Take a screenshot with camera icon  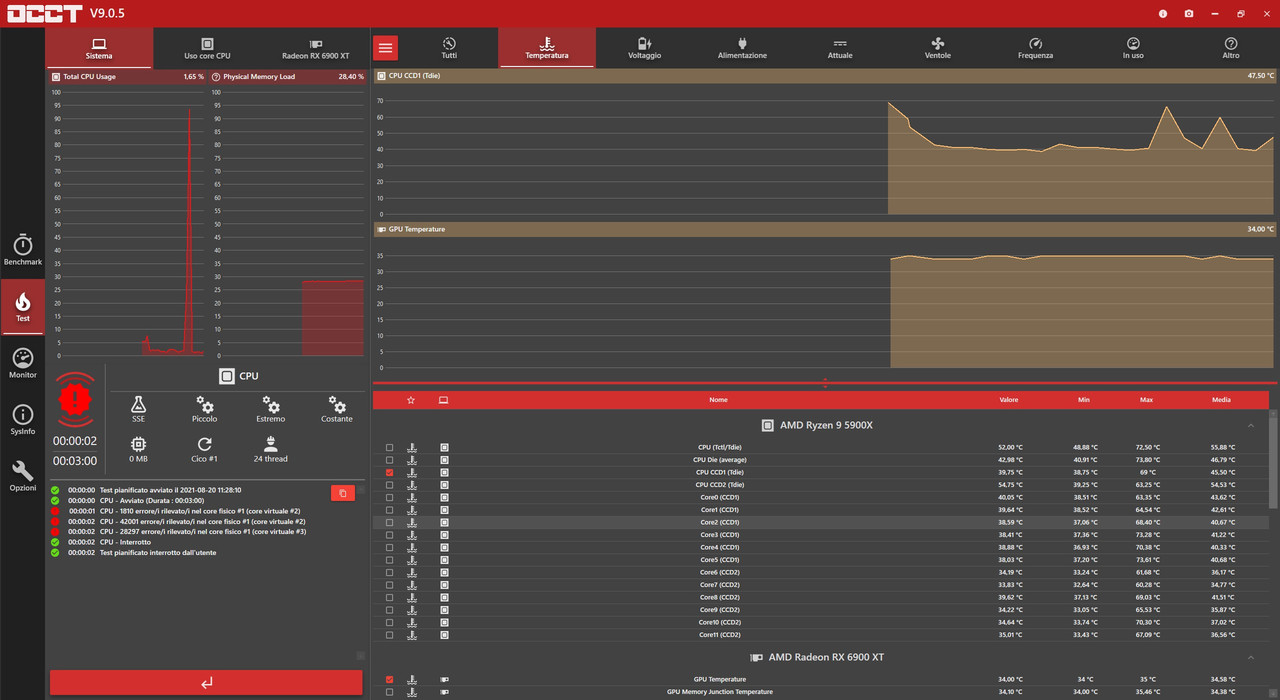click(1189, 14)
